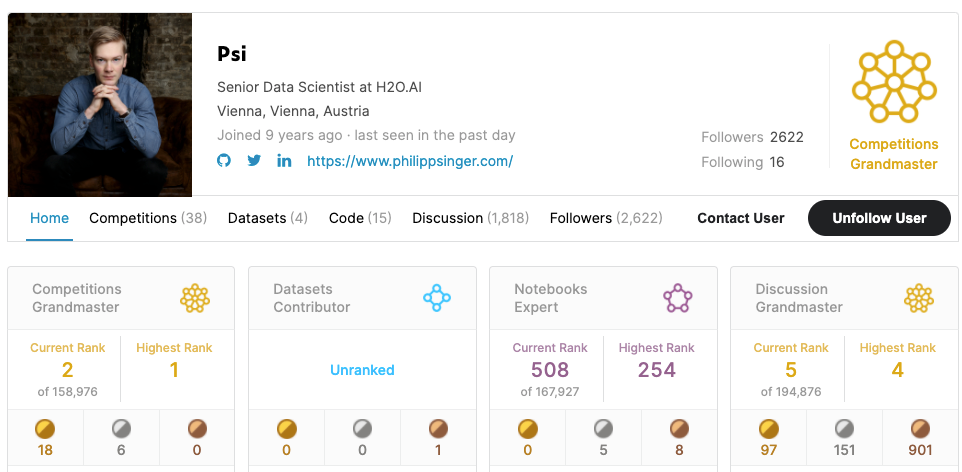962x472 pixels.
Task: Open the LinkedIn profile icon link
Action: pos(284,160)
